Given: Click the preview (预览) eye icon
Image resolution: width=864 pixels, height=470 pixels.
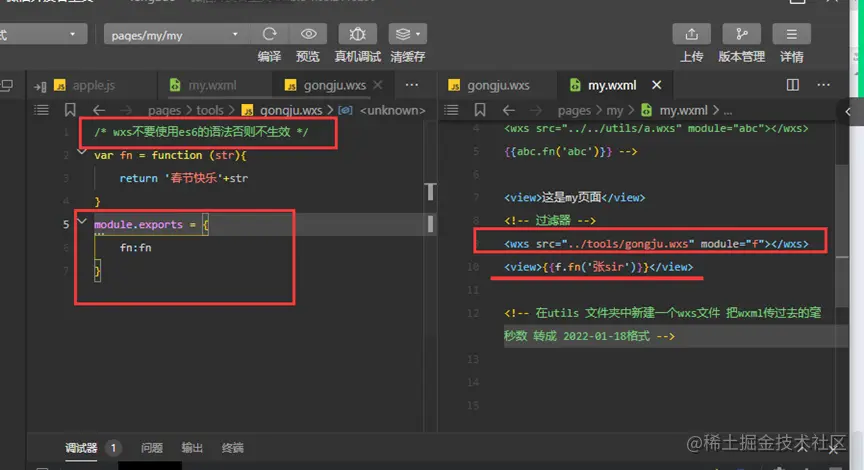Looking at the screenshot, I should pyautogui.click(x=309, y=34).
